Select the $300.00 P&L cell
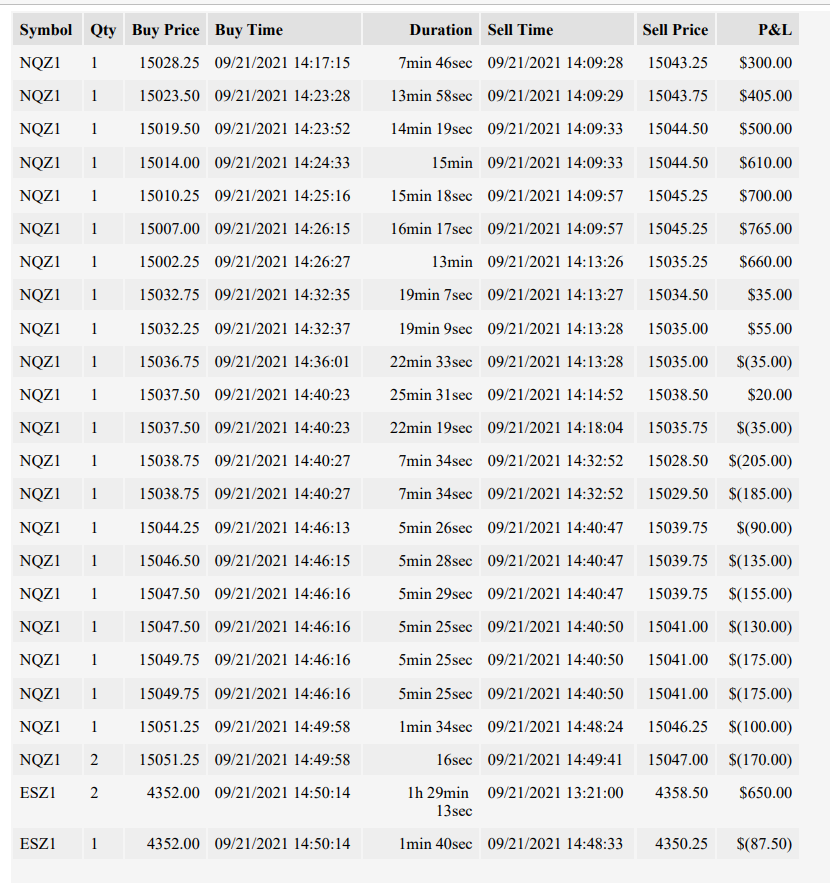830x889 pixels. click(758, 62)
